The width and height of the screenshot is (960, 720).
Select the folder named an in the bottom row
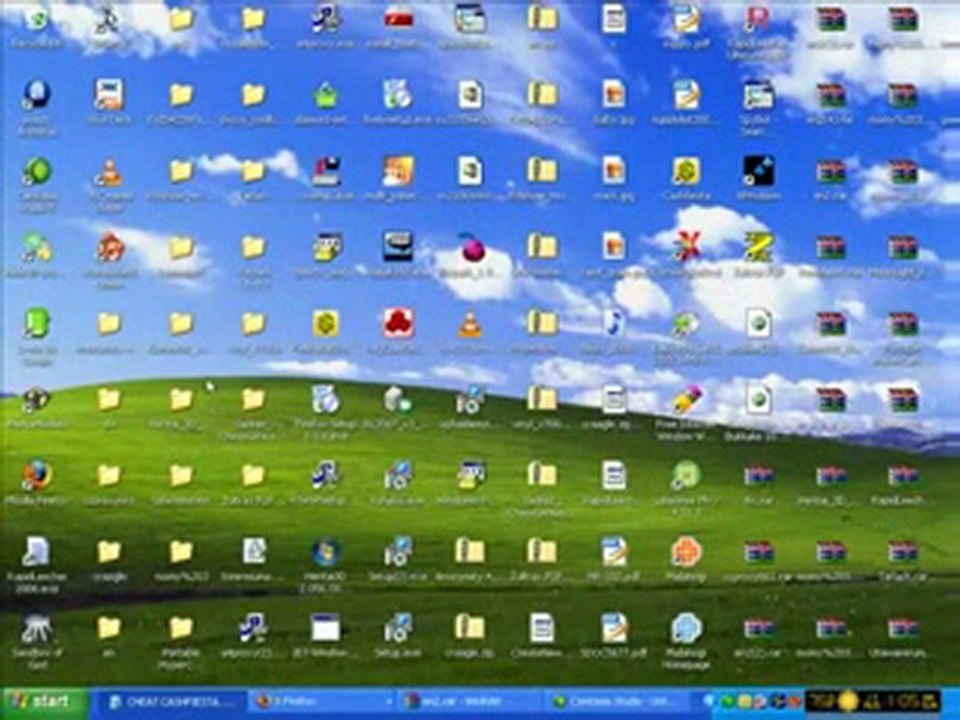[109, 628]
